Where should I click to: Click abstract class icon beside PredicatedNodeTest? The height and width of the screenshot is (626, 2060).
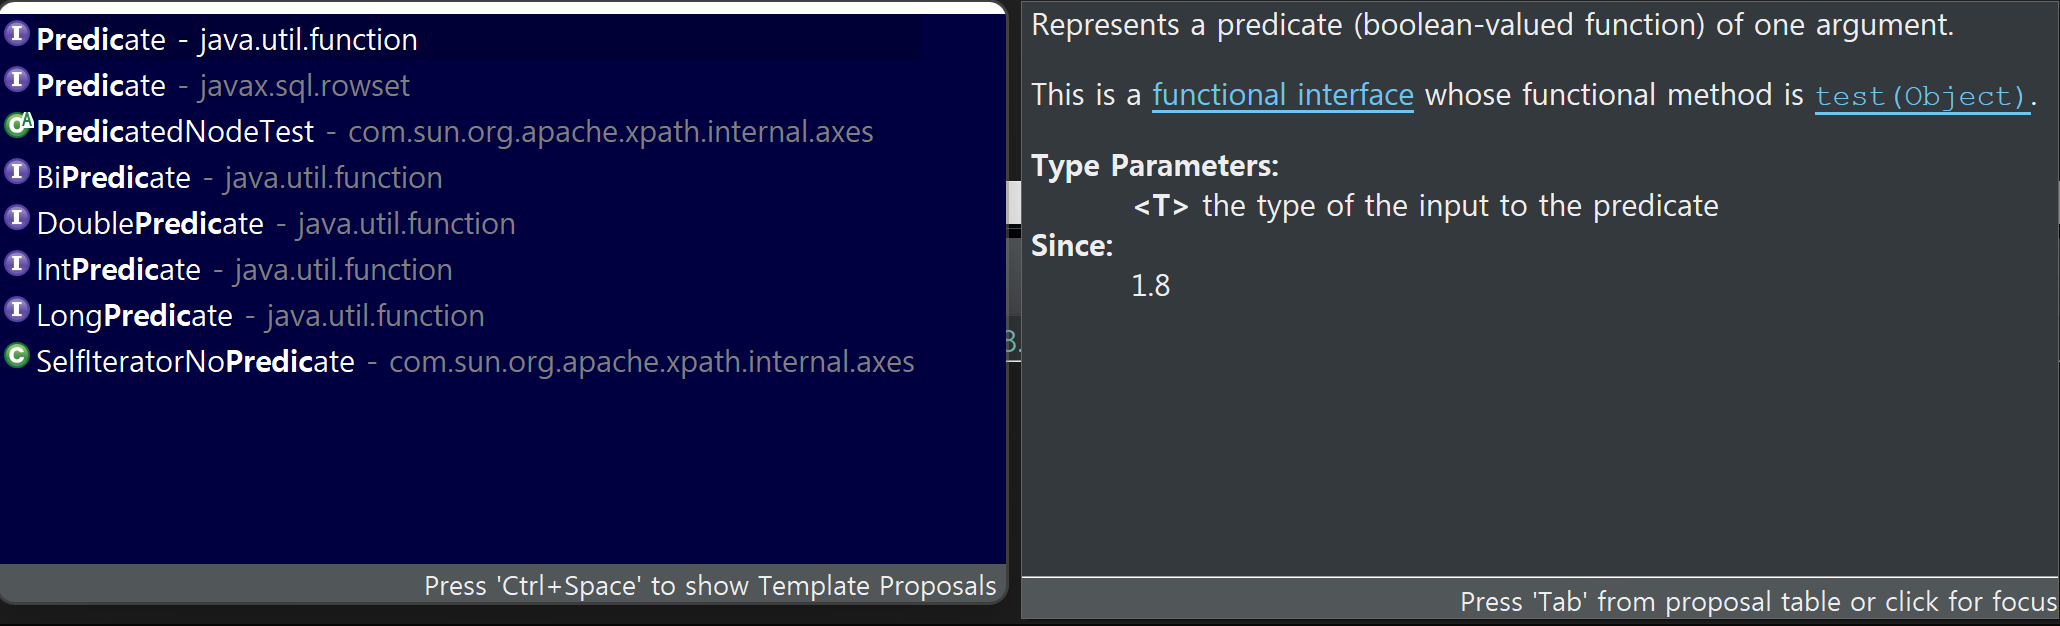(x=19, y=125)
